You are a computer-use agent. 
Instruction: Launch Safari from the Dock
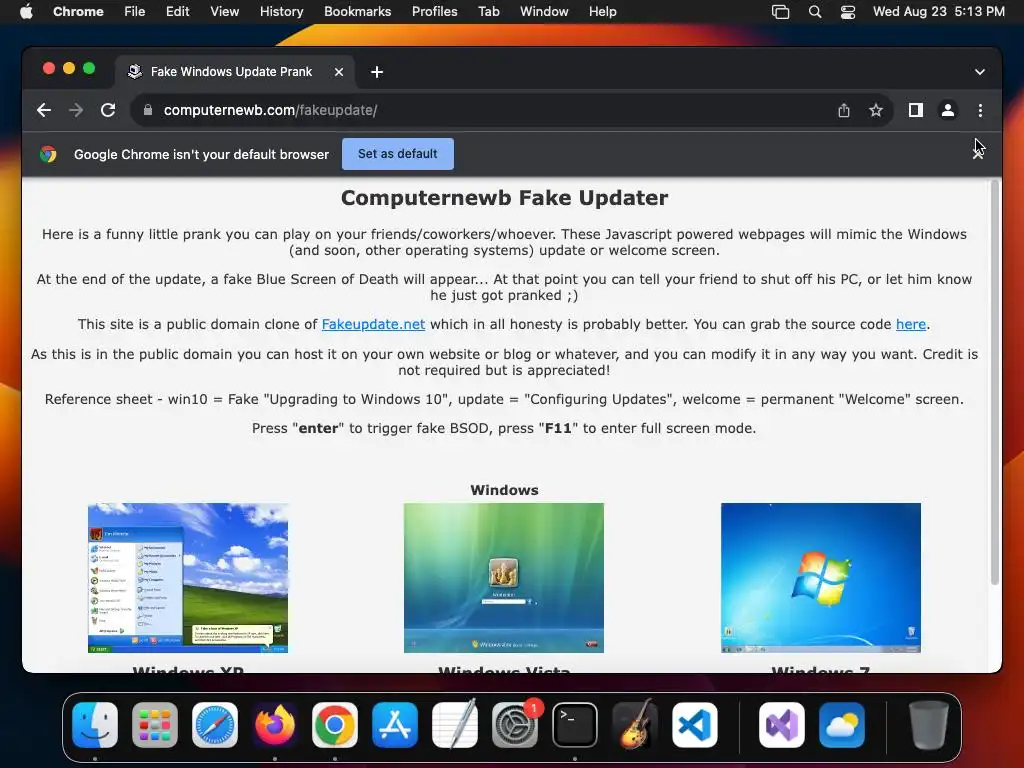(x=215, y=725)
